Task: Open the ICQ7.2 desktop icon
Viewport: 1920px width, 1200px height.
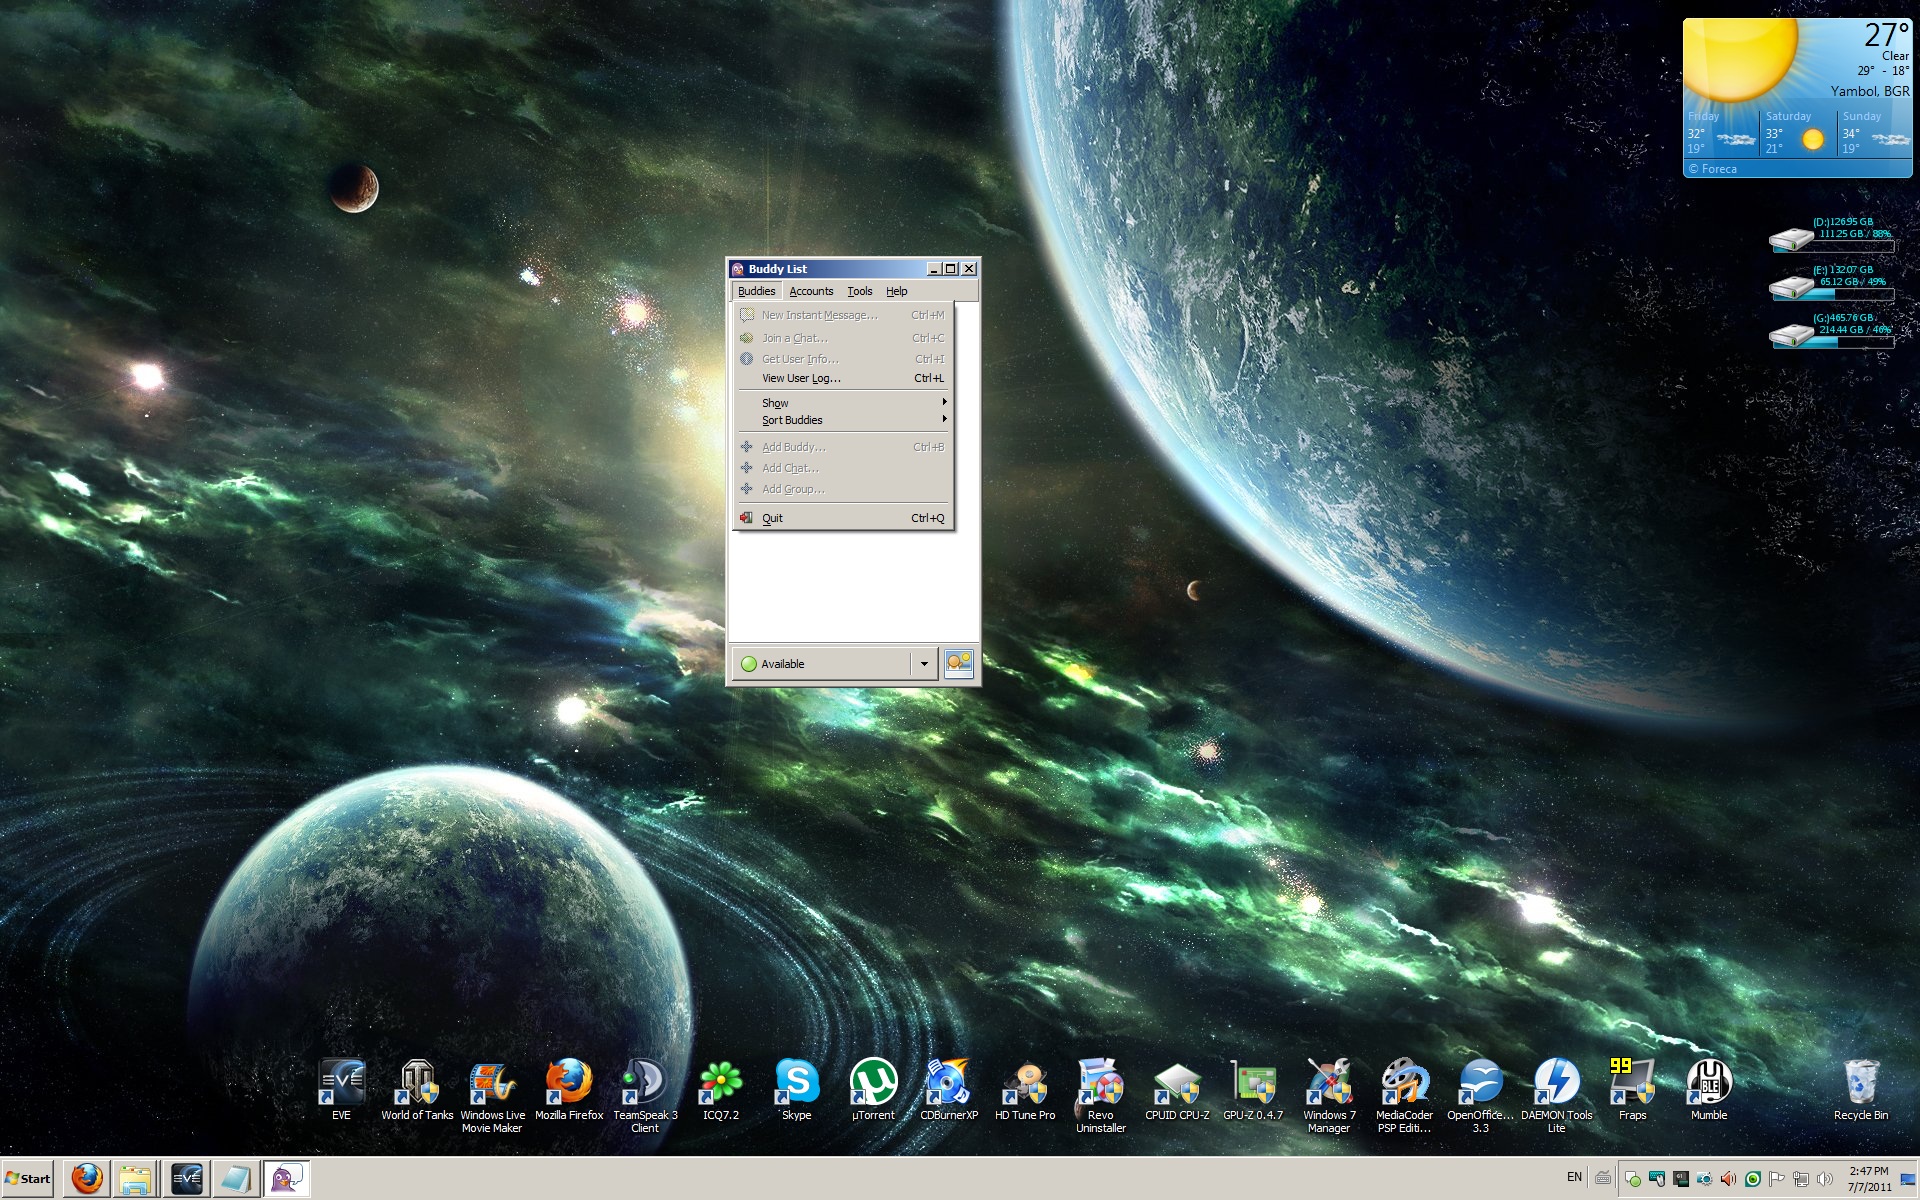Action: tap(720, 1084)
